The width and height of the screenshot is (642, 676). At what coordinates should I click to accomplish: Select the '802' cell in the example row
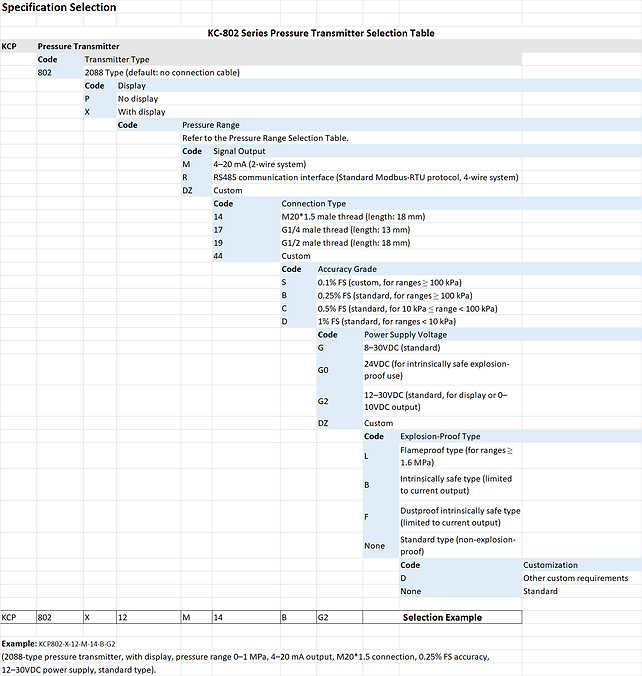(60, 617)
